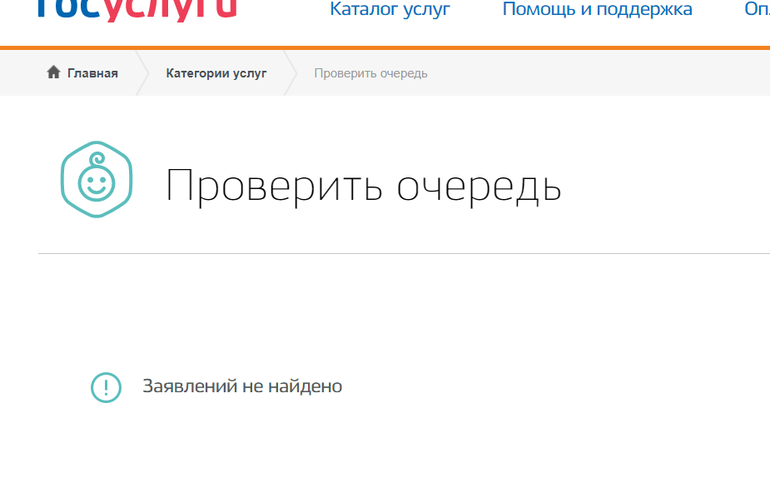The height and width of the screenshot is (488, 770).
Task: Open the Каталог услуг menu
Action: point(390,10)
